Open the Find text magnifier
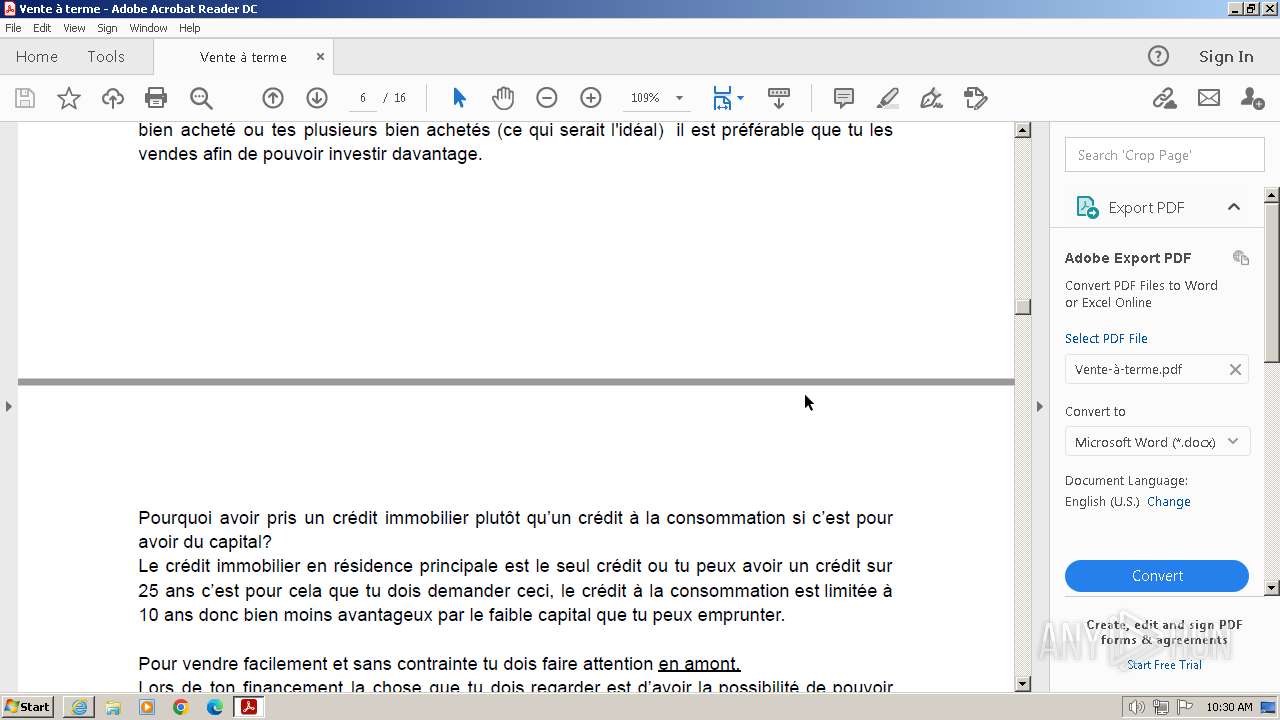 (x=201, y=98)
